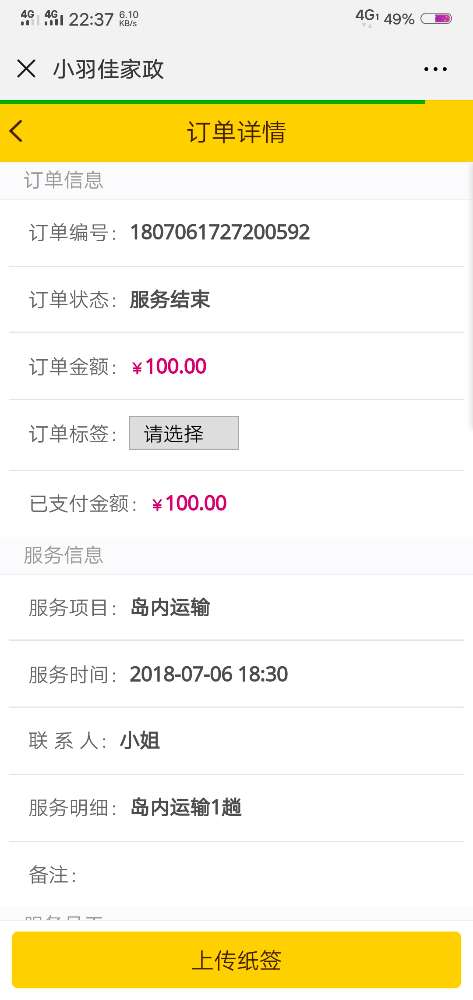Close the 小羽佳家政 mini program
The height and width of the screenshot is (1000, 473).
(26, 68)
